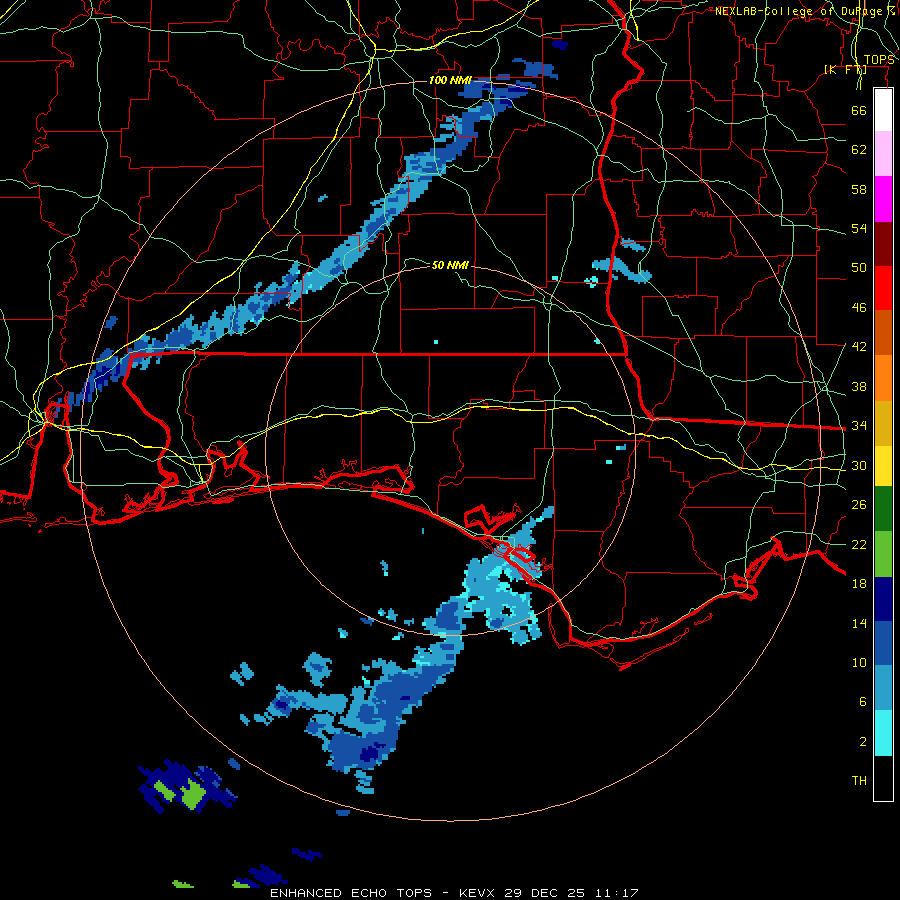Click the '6' legend value

tap(863, 702)
